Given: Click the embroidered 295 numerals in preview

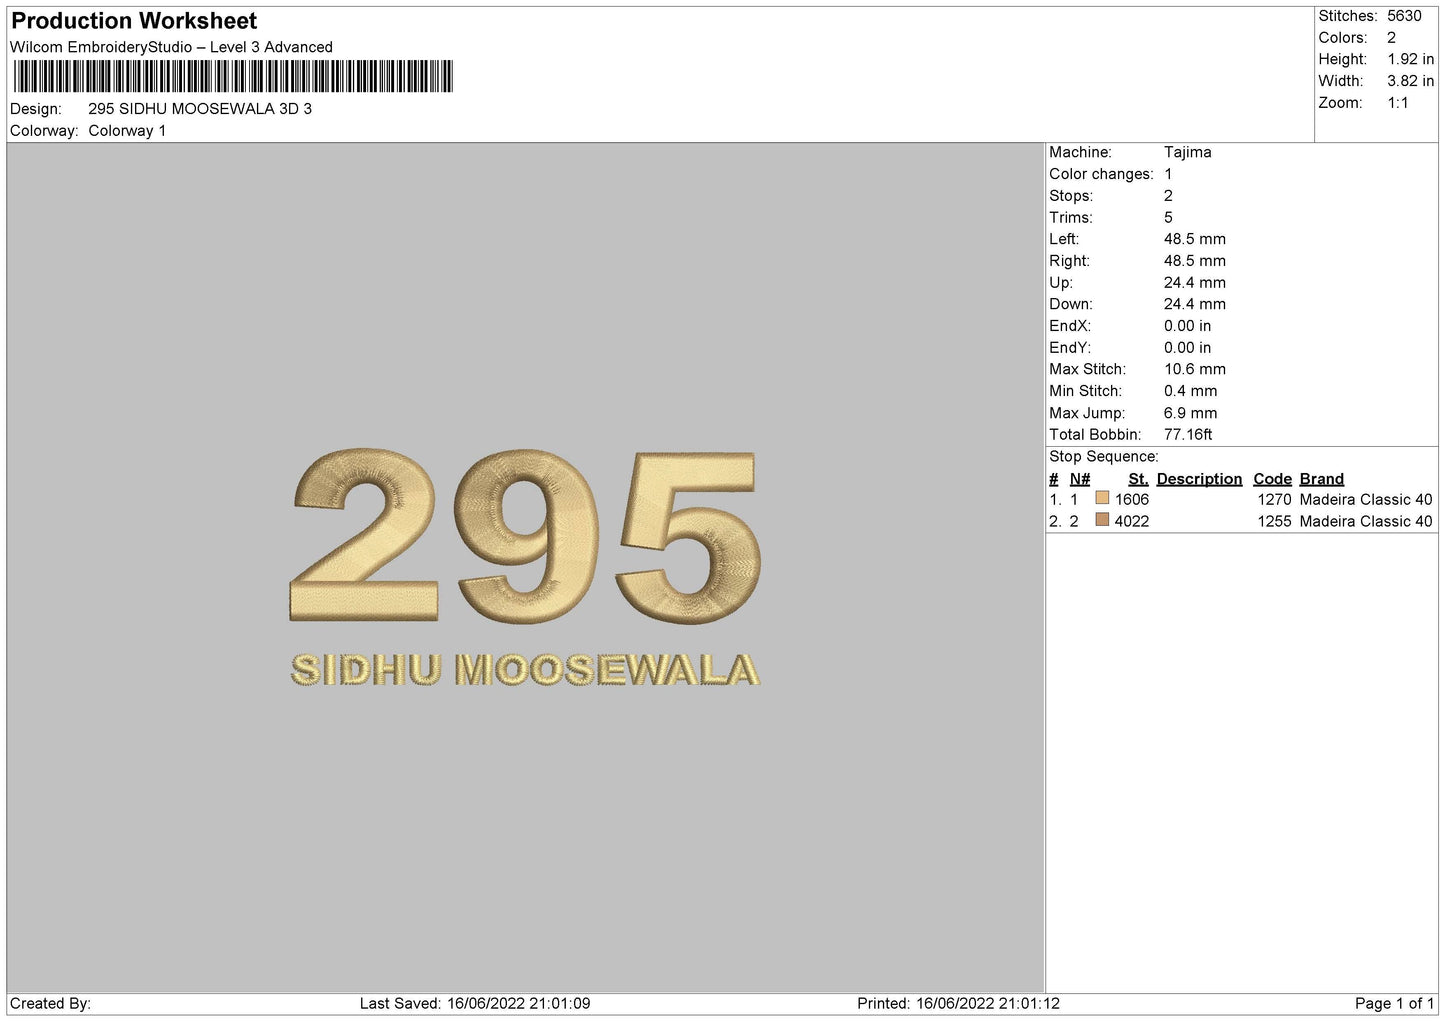Looking at the screenshot, I should click(526, 537).
